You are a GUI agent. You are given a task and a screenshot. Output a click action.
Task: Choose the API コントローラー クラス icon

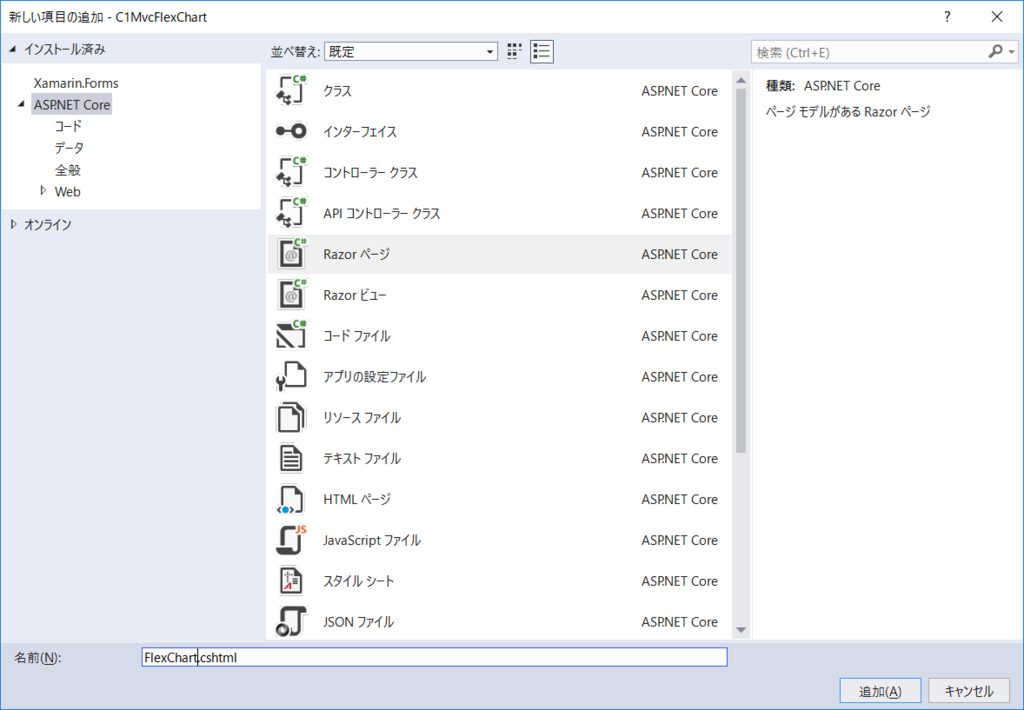[291, 213]
